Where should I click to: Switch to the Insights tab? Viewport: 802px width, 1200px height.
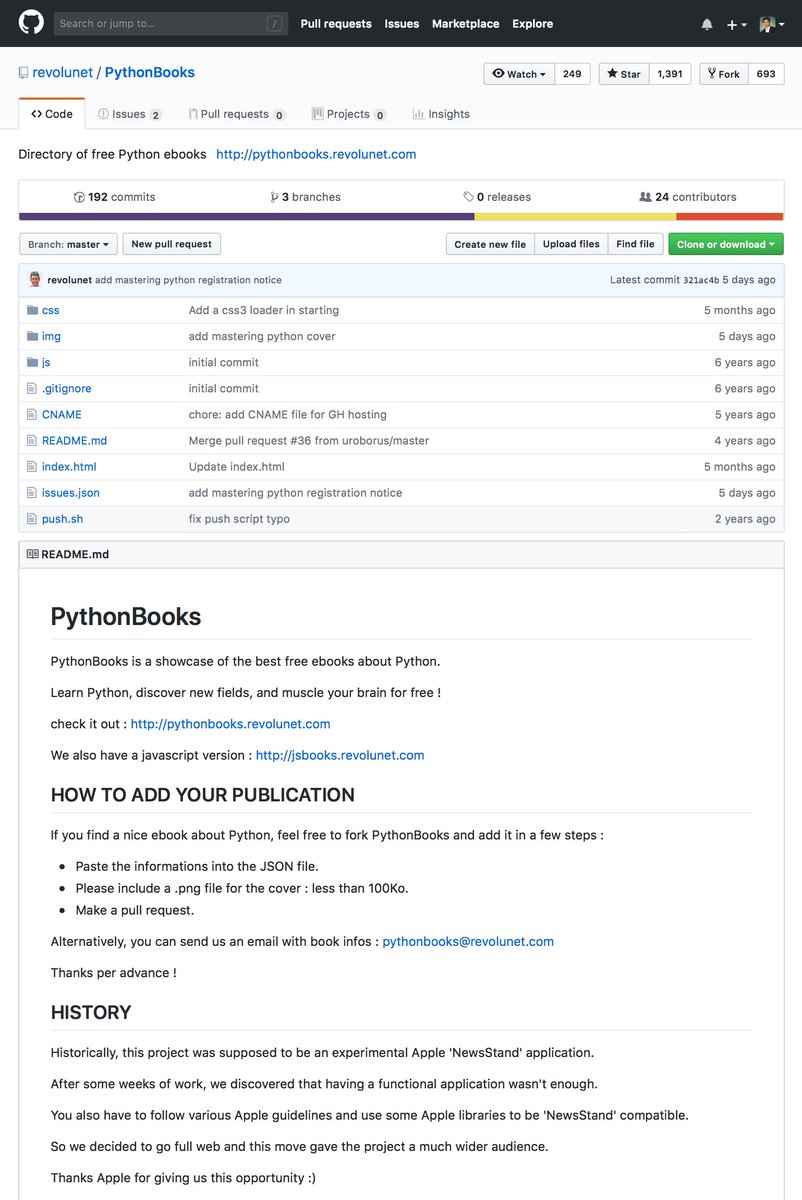(441, 114)
